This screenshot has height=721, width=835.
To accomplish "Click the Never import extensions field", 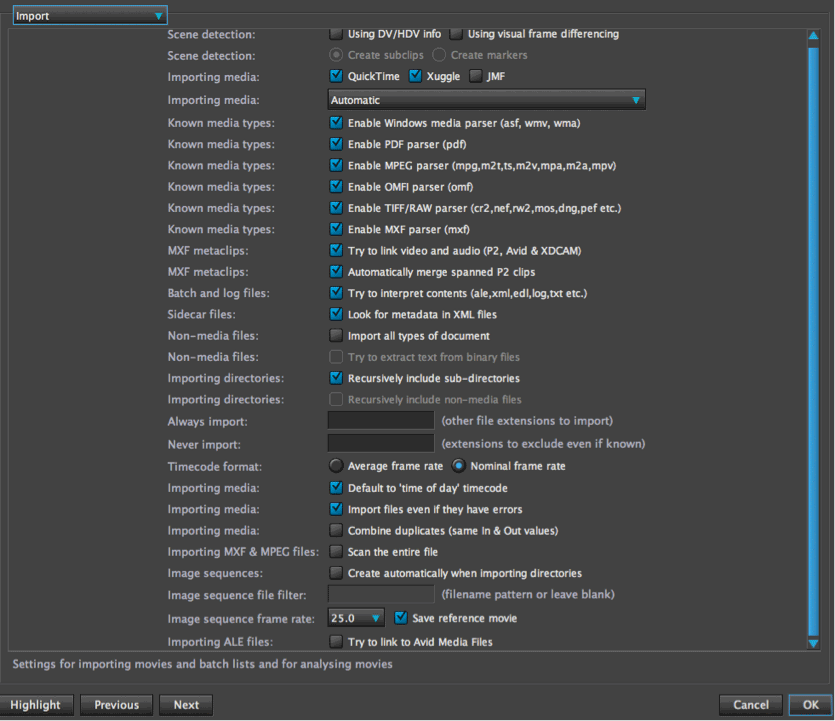I will click(x=381, y=444).
